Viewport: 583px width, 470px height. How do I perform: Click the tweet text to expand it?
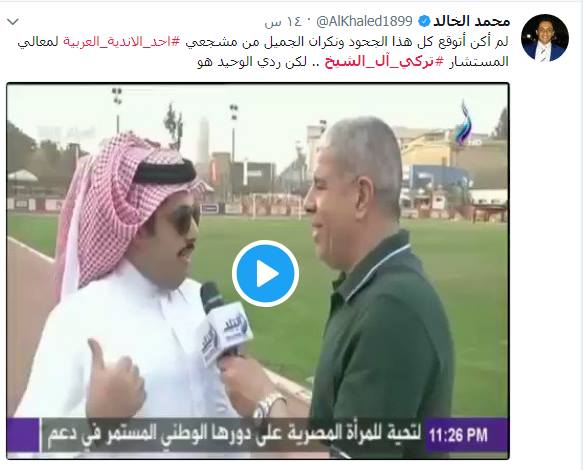click(263, 52)
